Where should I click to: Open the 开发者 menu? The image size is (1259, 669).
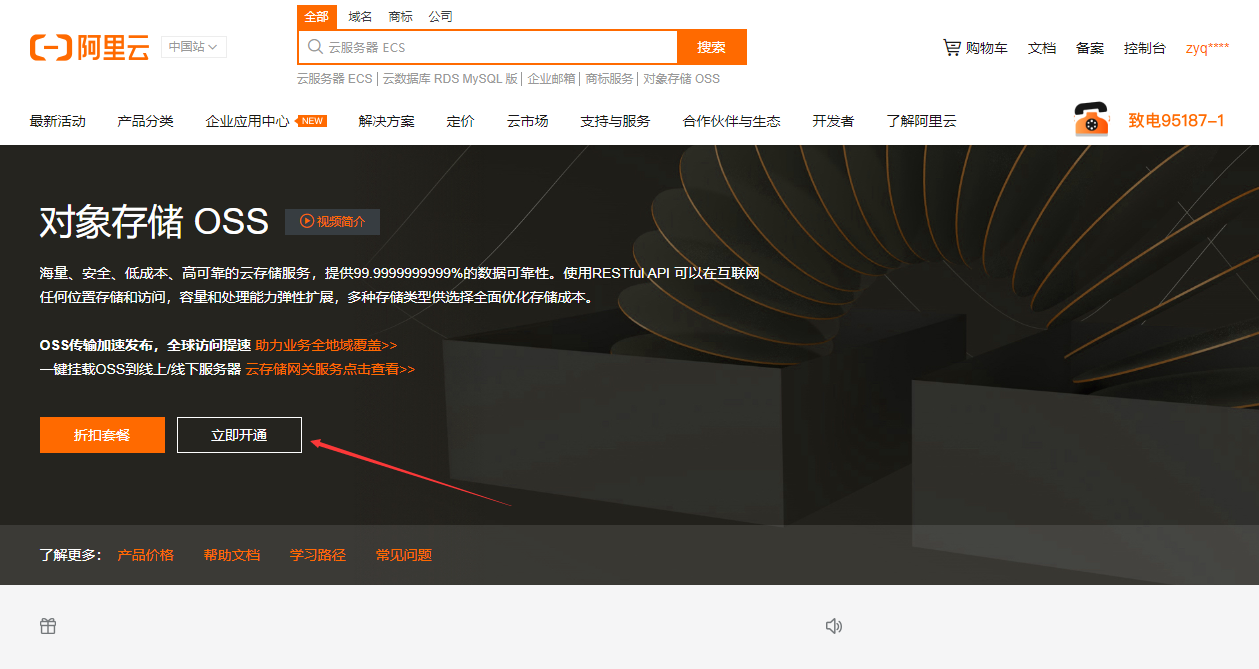tap(834, 121)
